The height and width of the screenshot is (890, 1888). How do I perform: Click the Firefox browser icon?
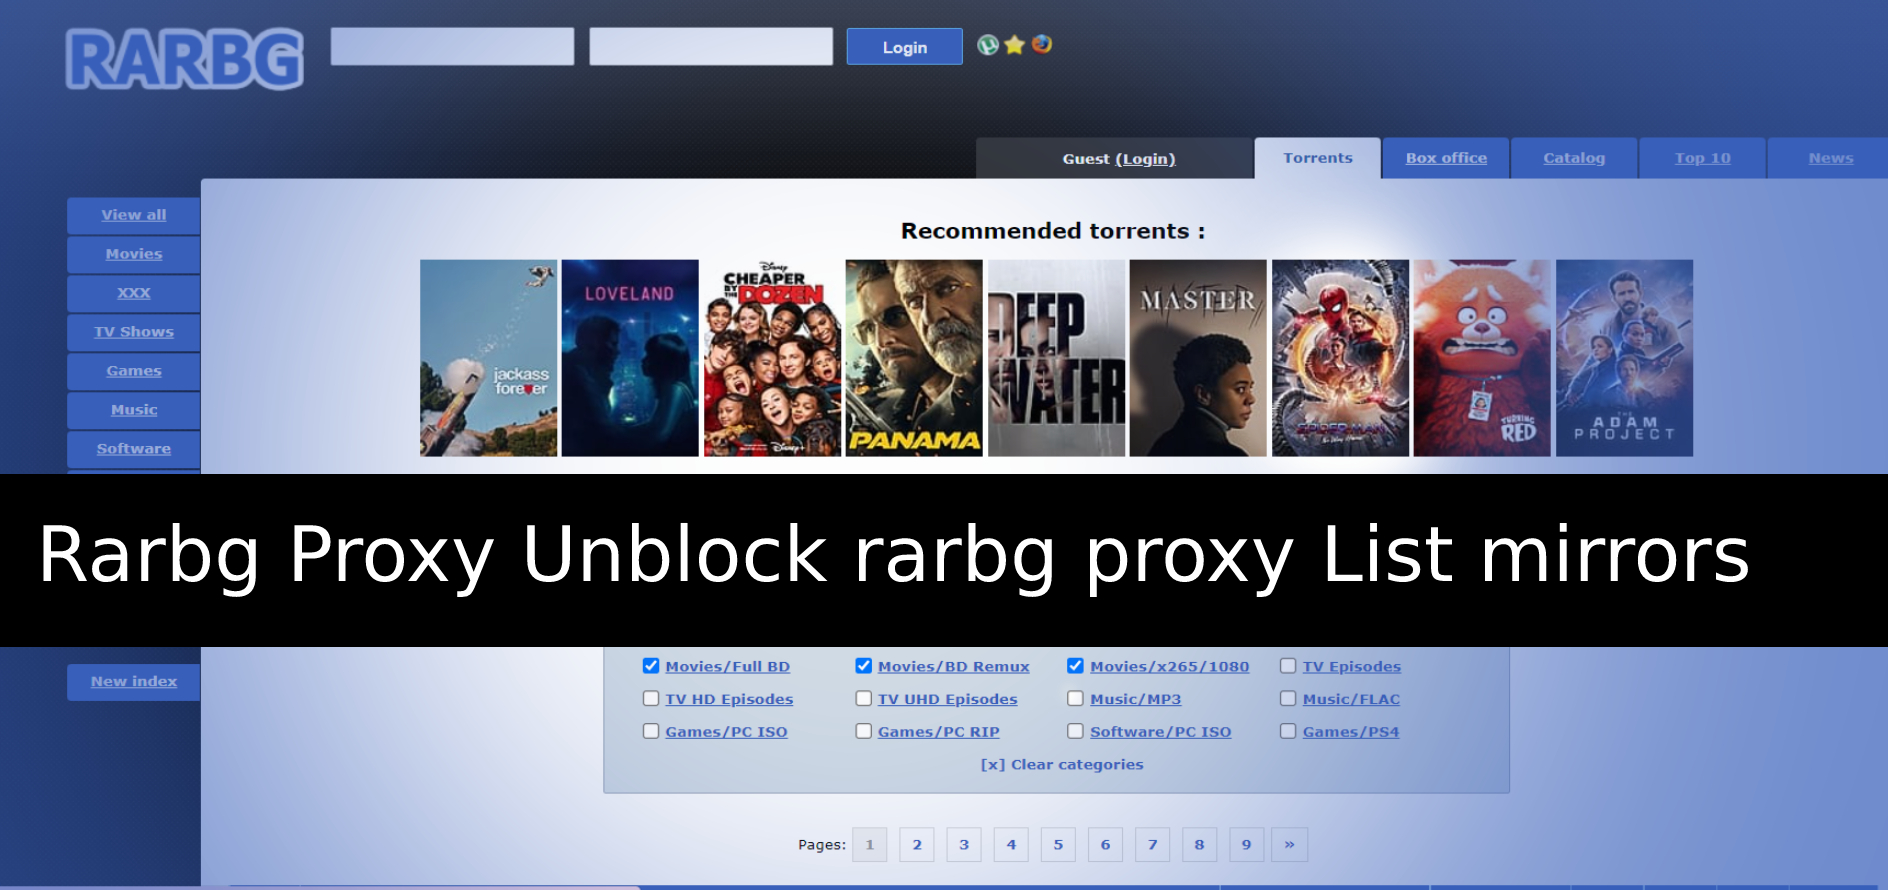[1042, 45]
